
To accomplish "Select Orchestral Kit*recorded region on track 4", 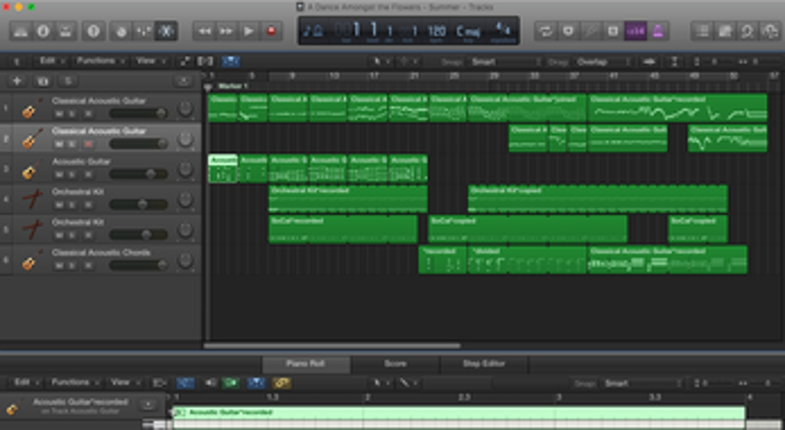I will [348, 199].
